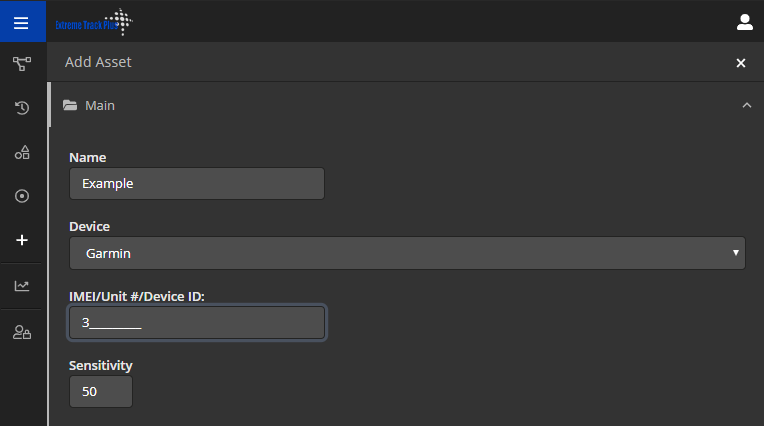
Task: Click the circular target locate icon
Action: point(22,196)
